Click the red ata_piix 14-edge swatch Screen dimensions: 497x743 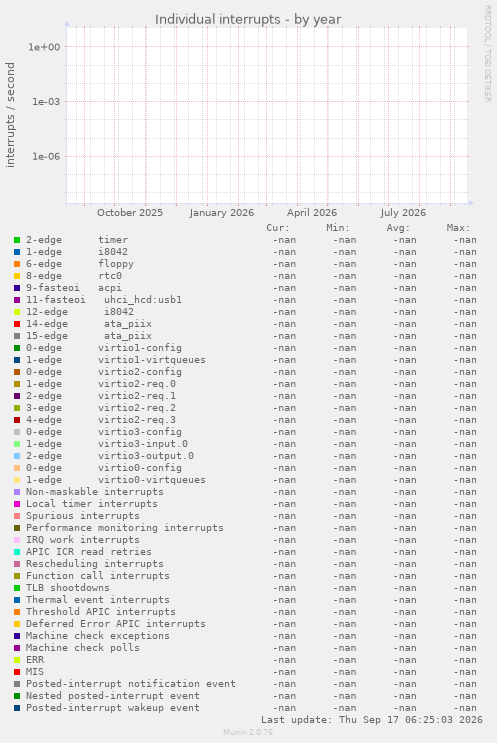(17, 324)
